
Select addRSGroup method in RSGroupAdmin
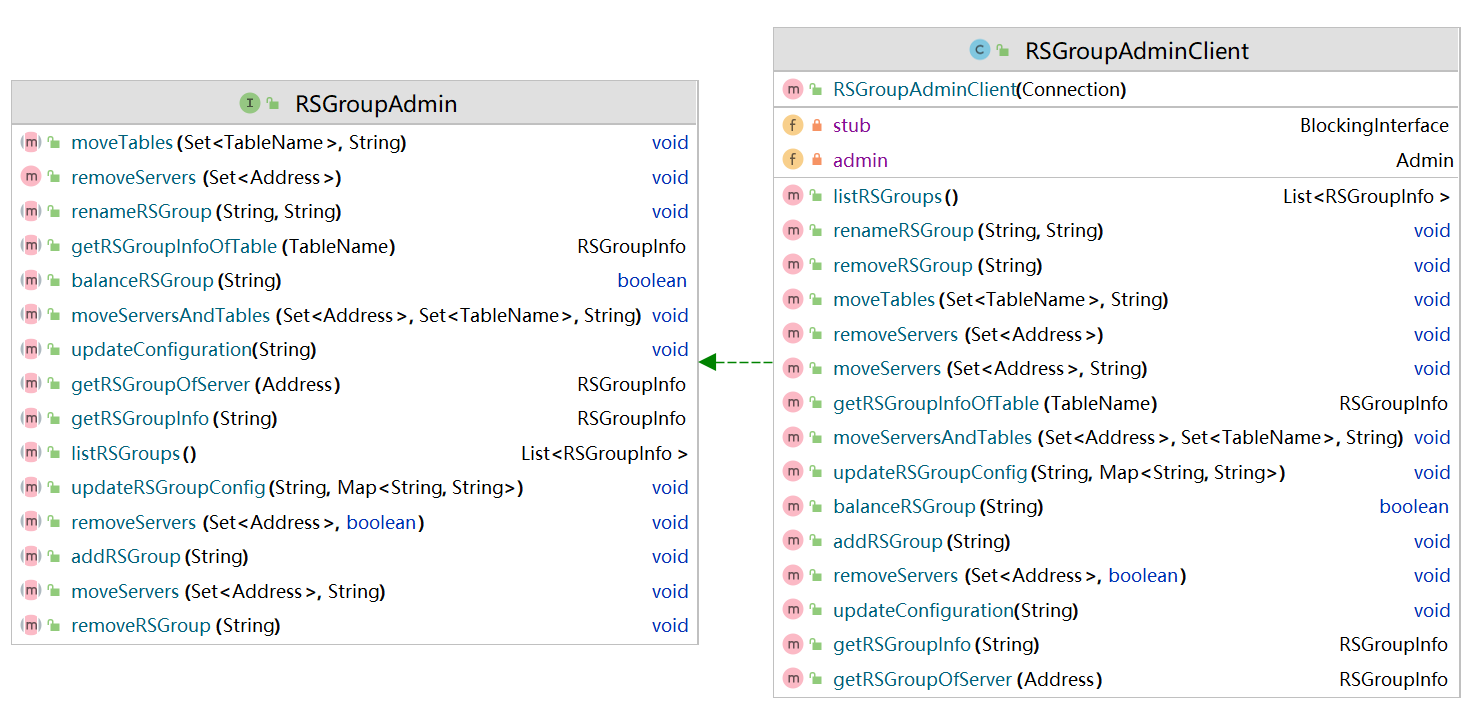(125, 557)
